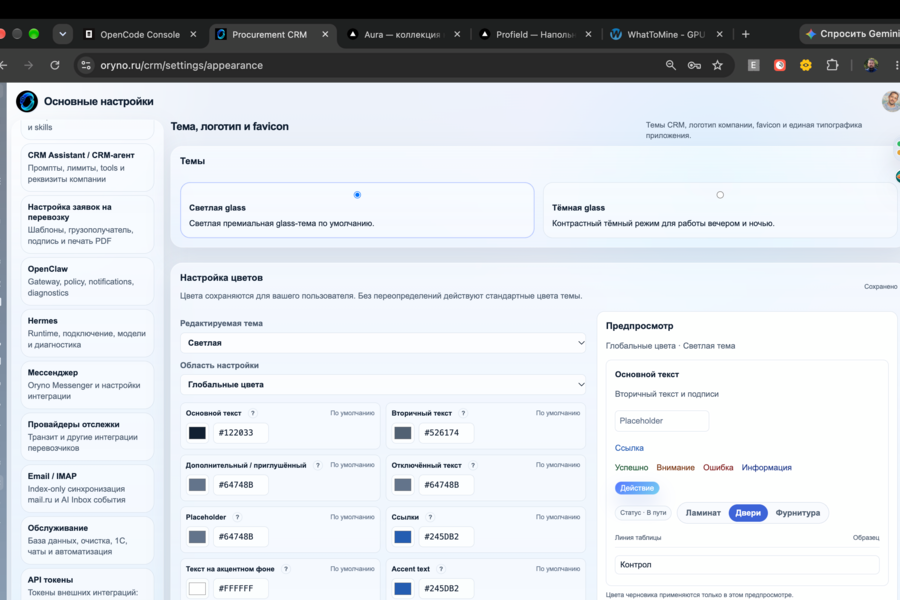Reset Ссылки color via По умолчанию

pos(558,517)
